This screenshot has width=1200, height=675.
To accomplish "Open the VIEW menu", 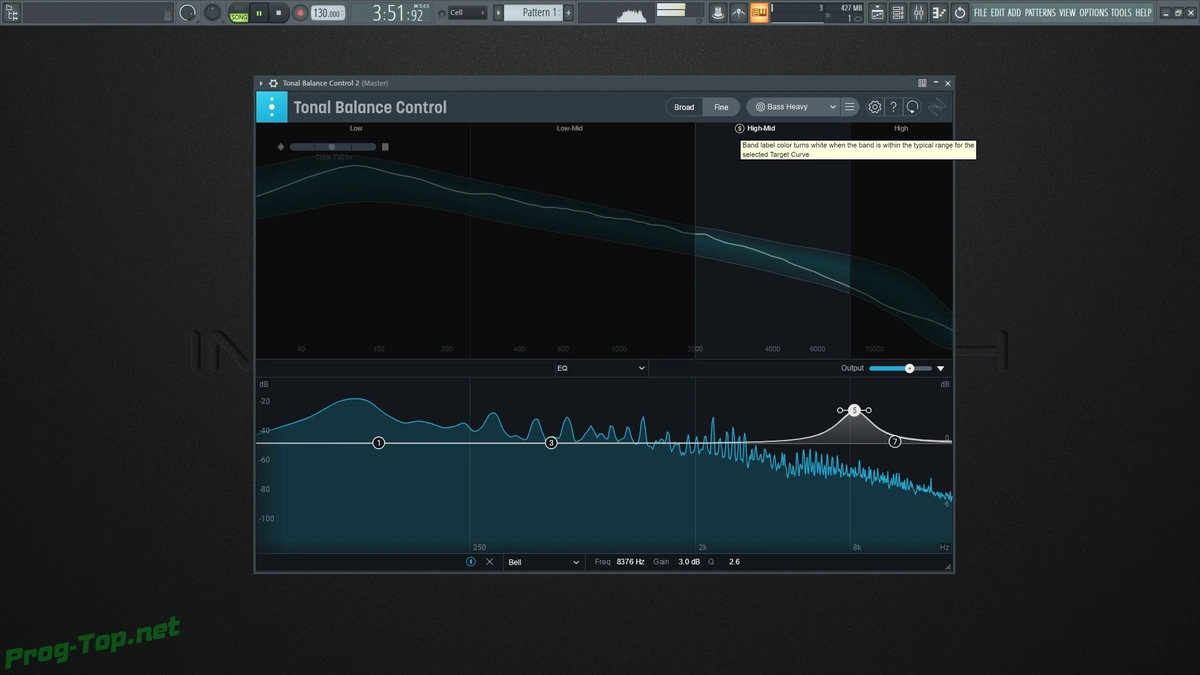I will [1068, 13].
